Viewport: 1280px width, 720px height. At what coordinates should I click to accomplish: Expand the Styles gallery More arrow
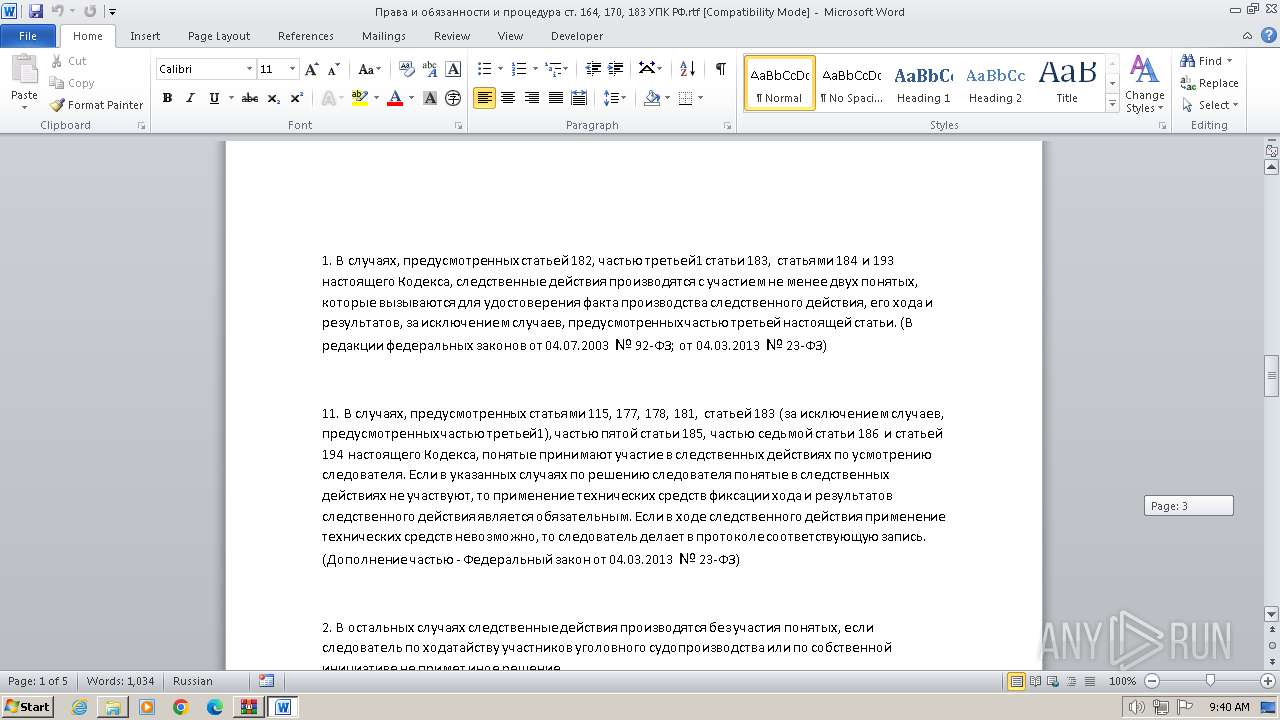click(1112, 104)
